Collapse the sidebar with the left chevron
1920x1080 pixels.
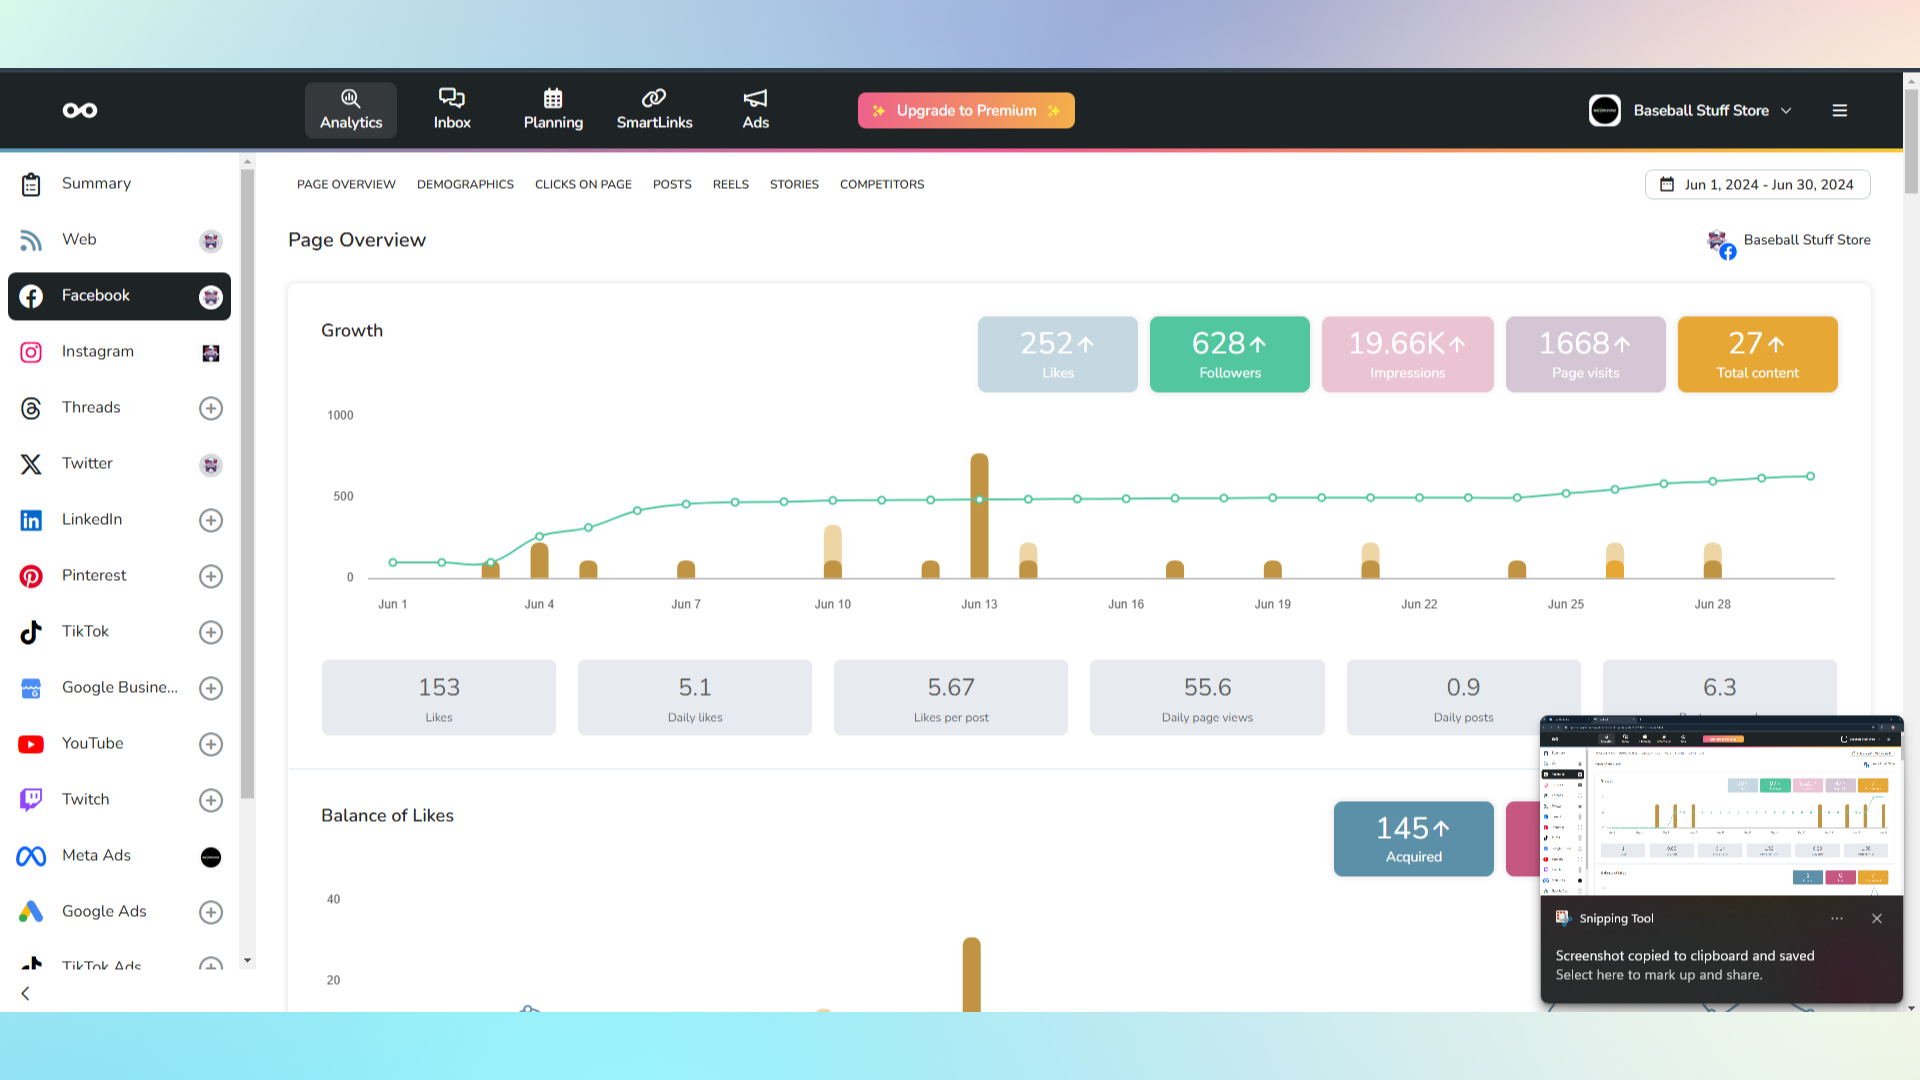pyautogui.click(x=25, y=994)
